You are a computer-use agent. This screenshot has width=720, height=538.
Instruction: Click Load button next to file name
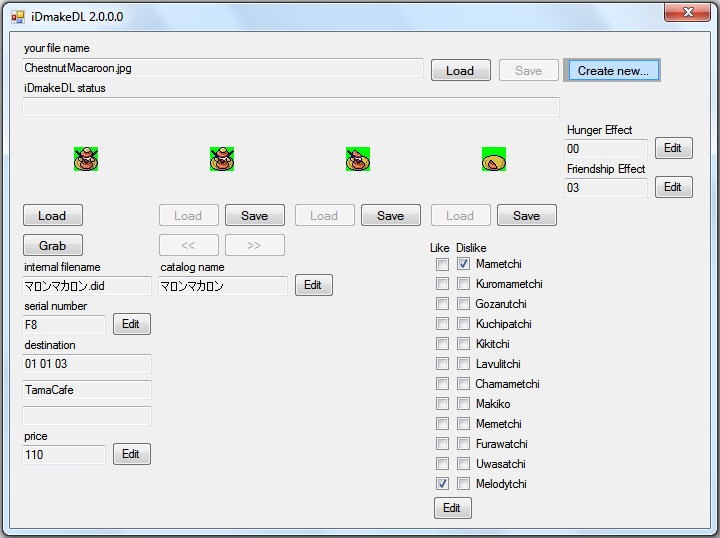tap(461, 70)
